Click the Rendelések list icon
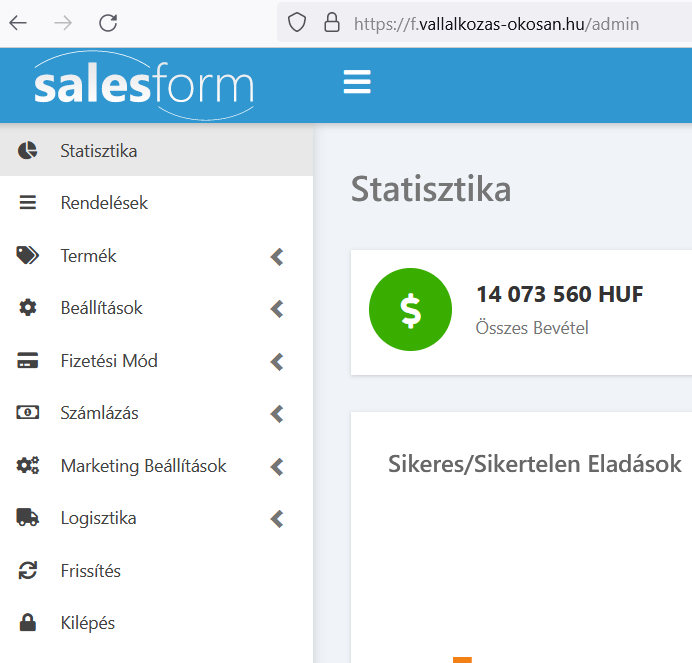Viewport: 692px width, 663px height. coord(27,203)
